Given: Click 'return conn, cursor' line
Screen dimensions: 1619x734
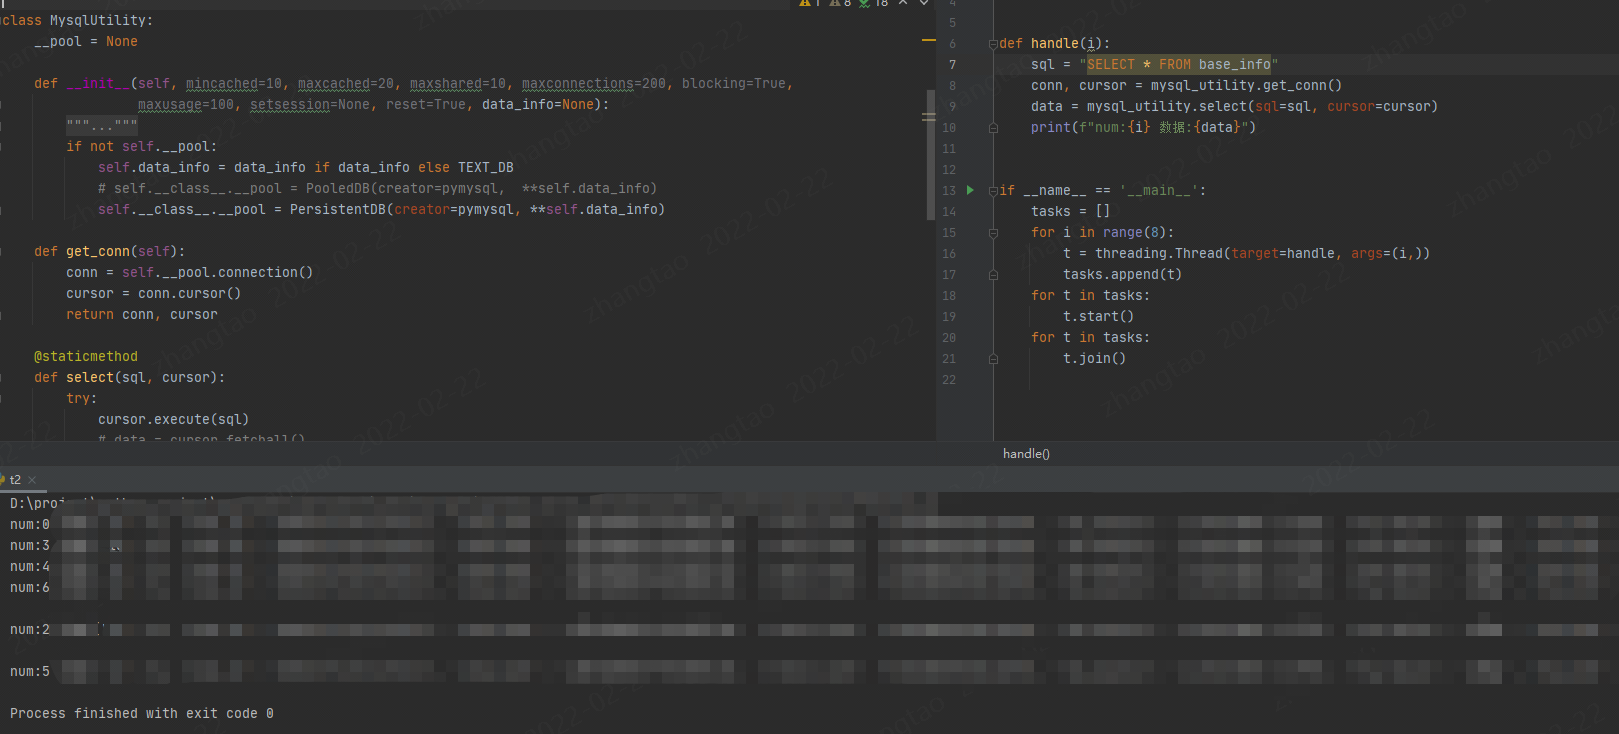Looking at the screenshot, I should 142,315.
